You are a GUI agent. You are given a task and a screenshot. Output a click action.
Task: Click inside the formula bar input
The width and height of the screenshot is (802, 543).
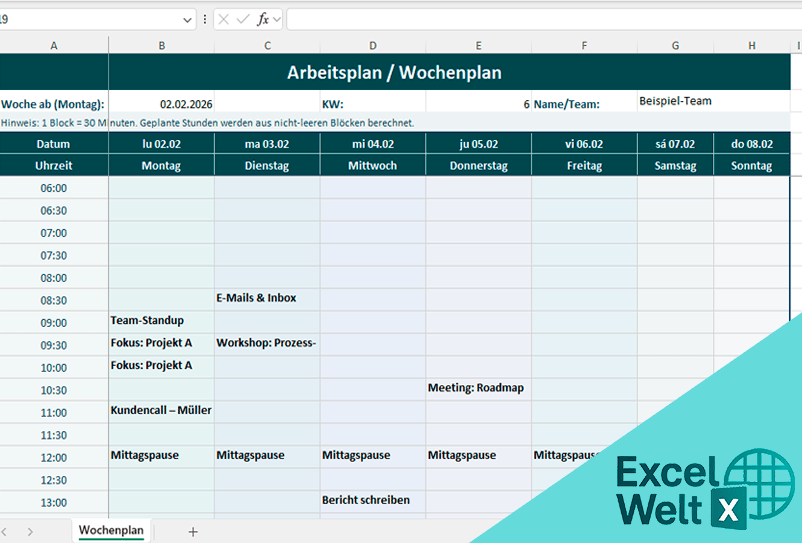(540, 19)
